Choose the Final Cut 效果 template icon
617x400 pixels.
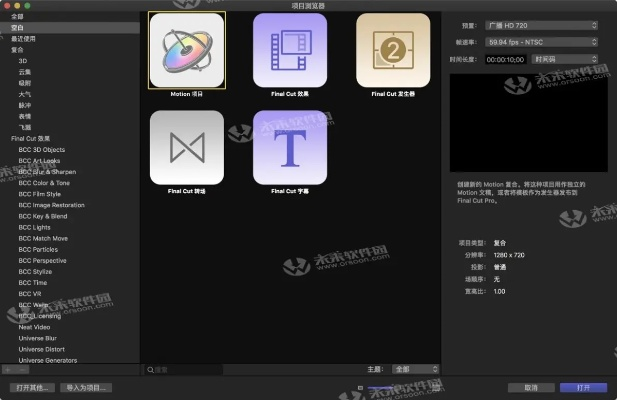tap(290, 51)
